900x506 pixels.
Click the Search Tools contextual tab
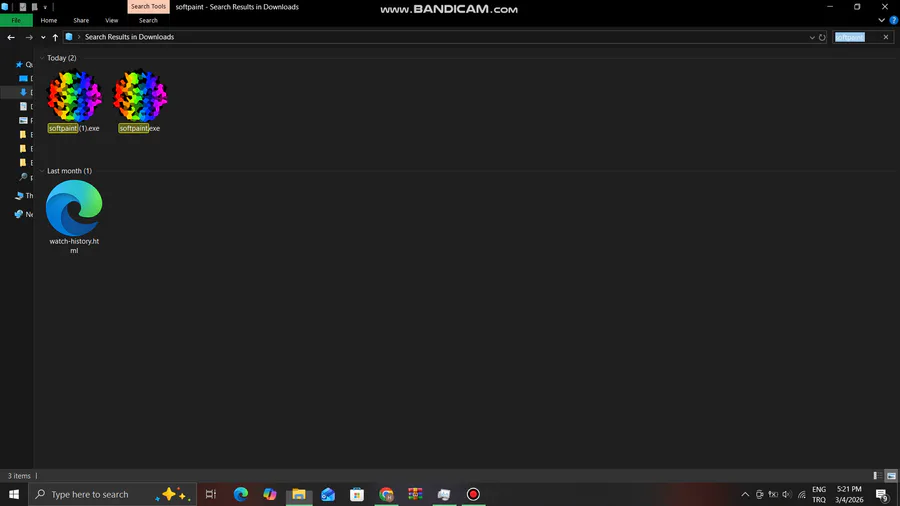click(x=148, y=7)
